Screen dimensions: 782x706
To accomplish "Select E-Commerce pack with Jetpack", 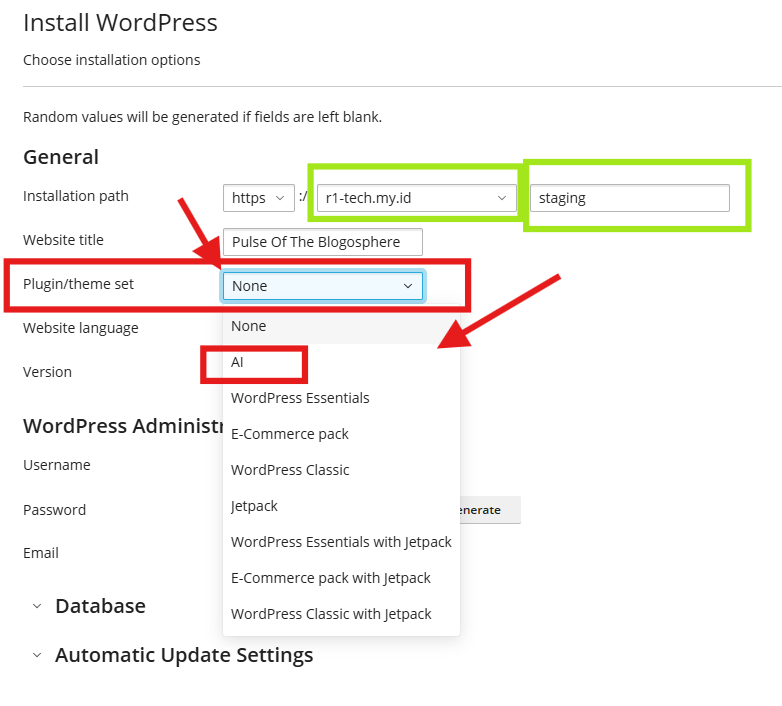I will 341,578.
